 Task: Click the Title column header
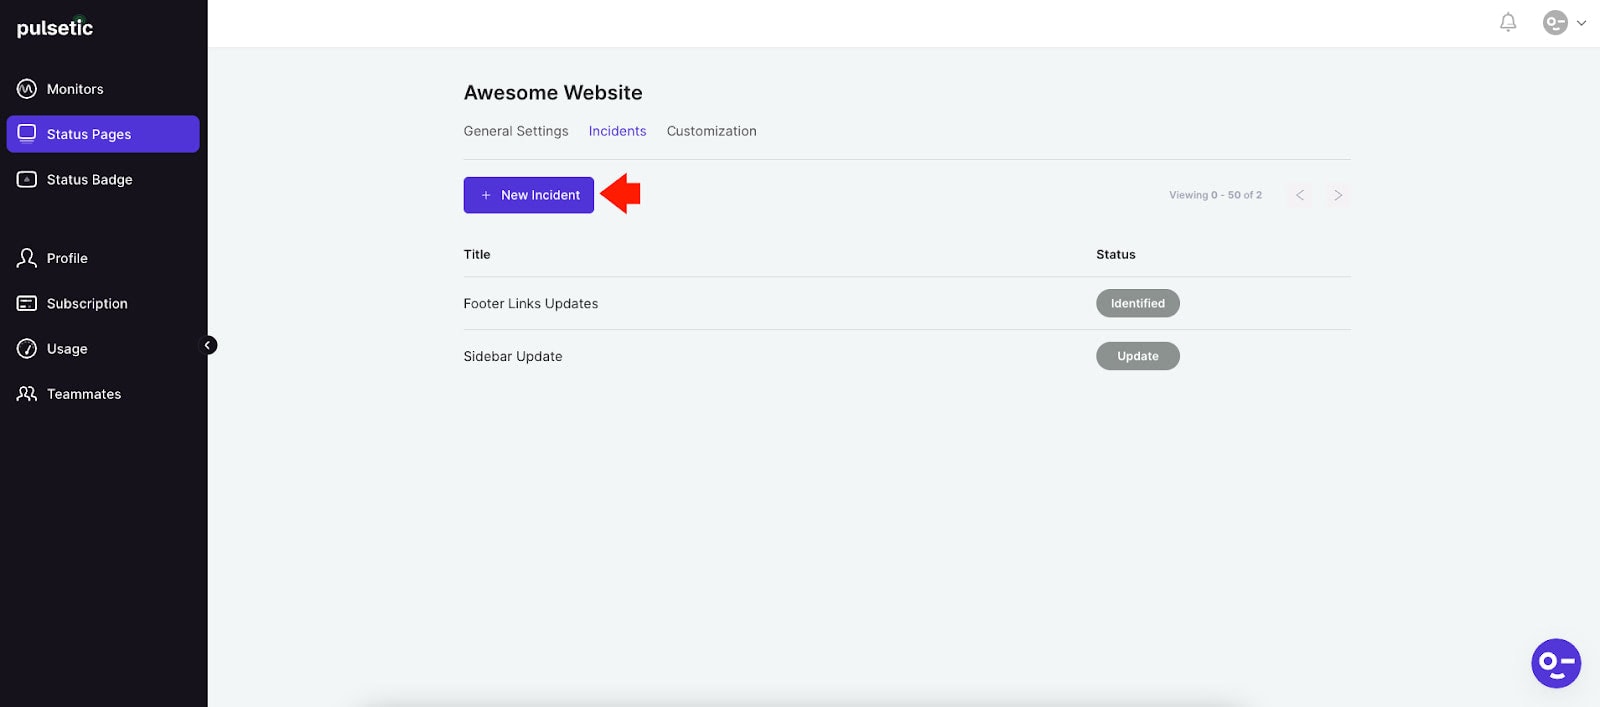coord(477,254)
